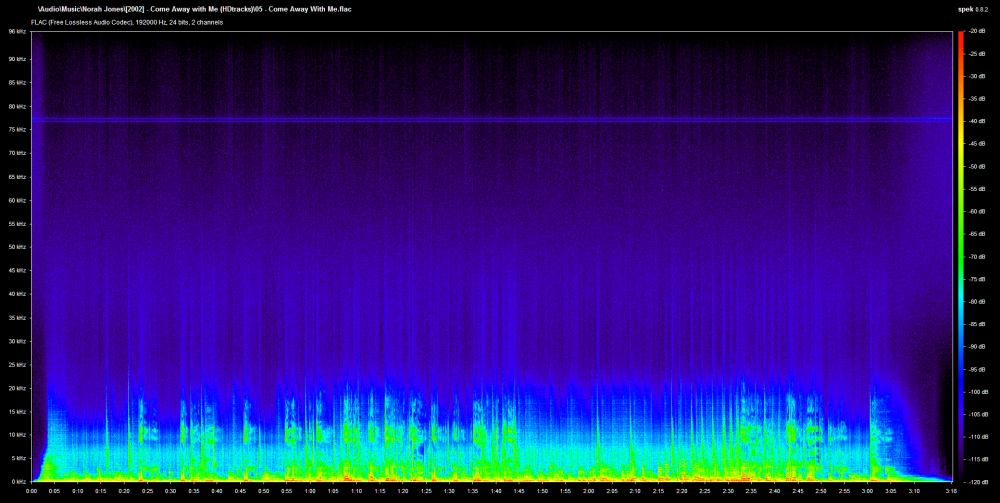
Task: Click the 3:18 end time label
Action: 951,491
